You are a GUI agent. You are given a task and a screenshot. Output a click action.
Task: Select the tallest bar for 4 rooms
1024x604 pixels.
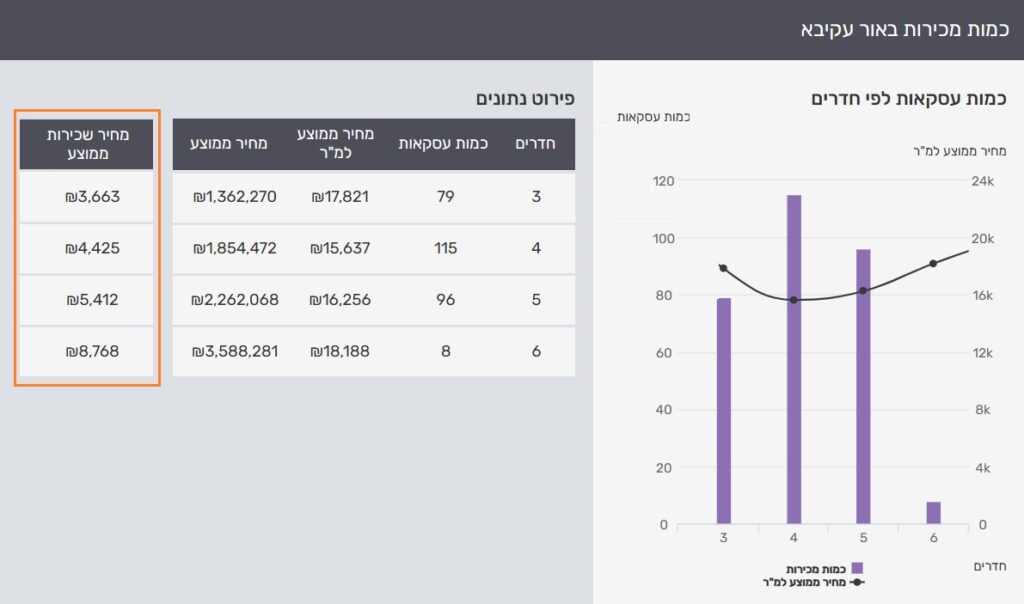click(x=794, y=360)
